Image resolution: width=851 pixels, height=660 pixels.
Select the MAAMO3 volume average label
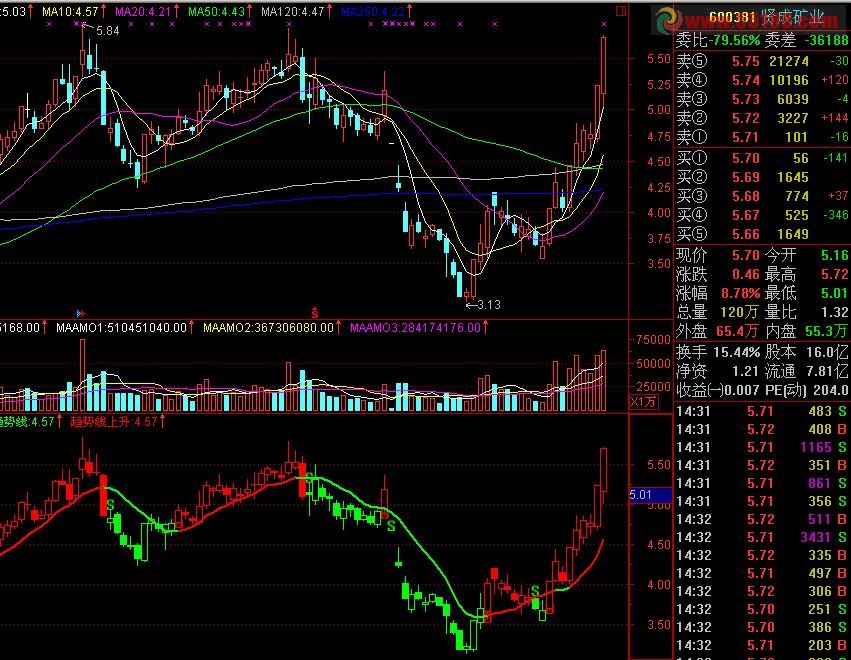[415, 328]
